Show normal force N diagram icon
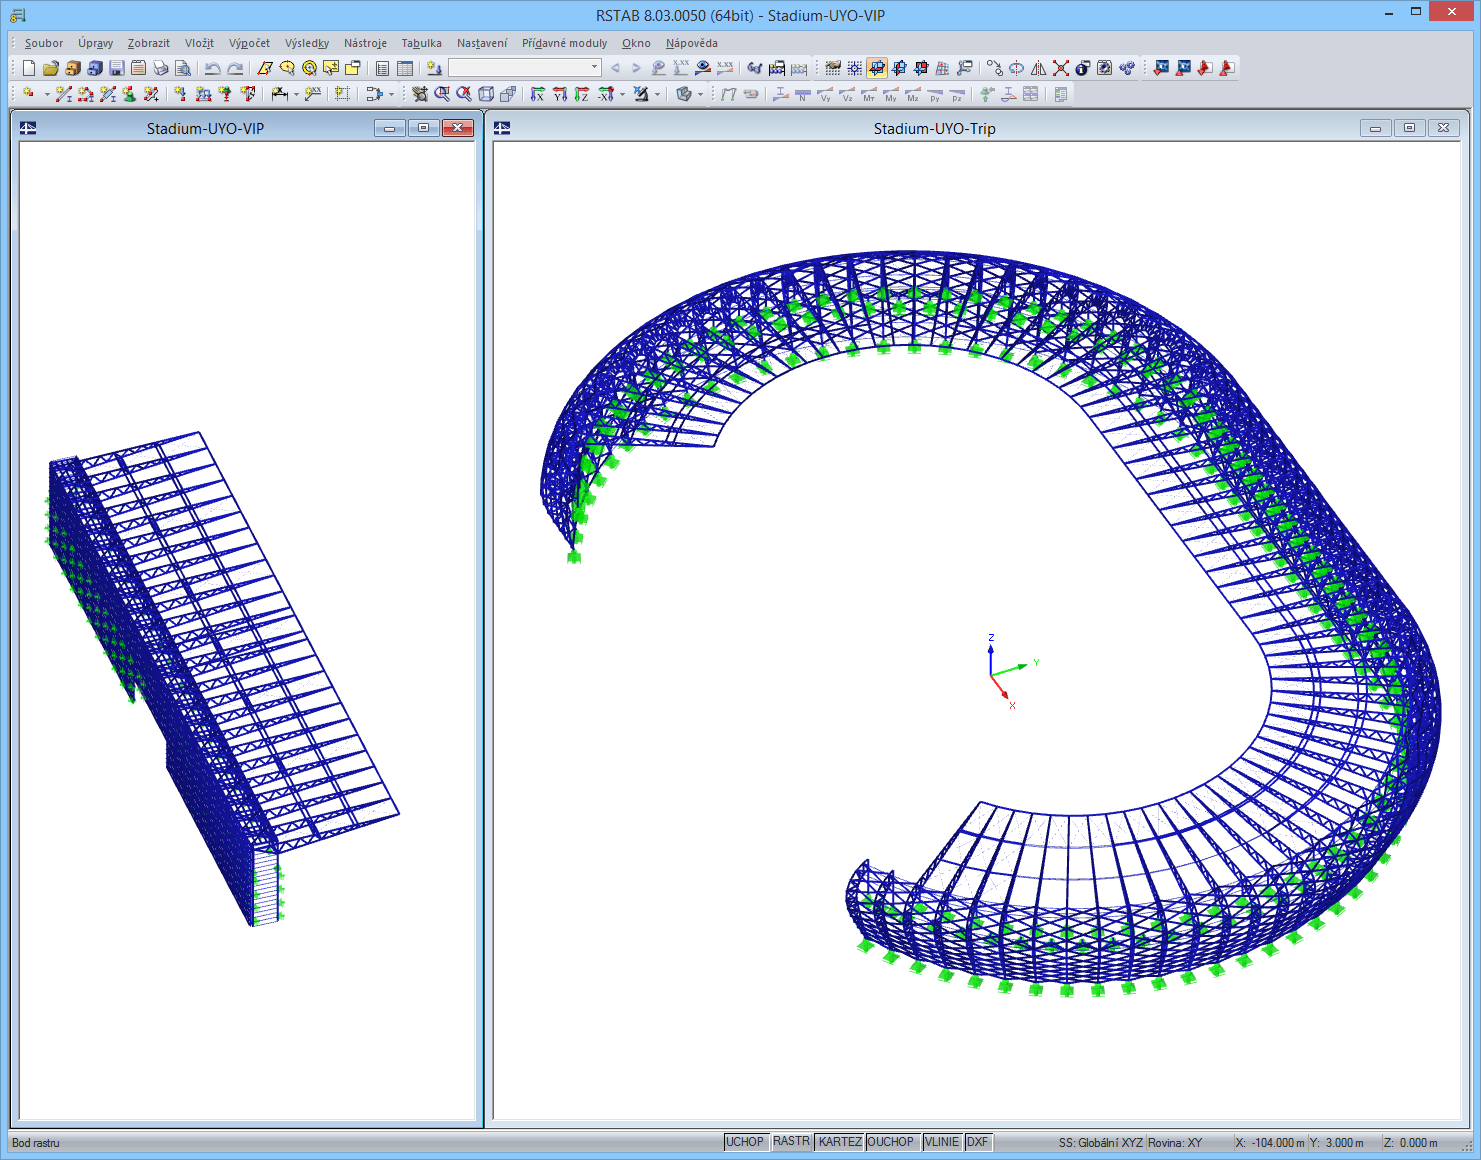This screenshot has width=1481, height=1160. click(802, 96)
